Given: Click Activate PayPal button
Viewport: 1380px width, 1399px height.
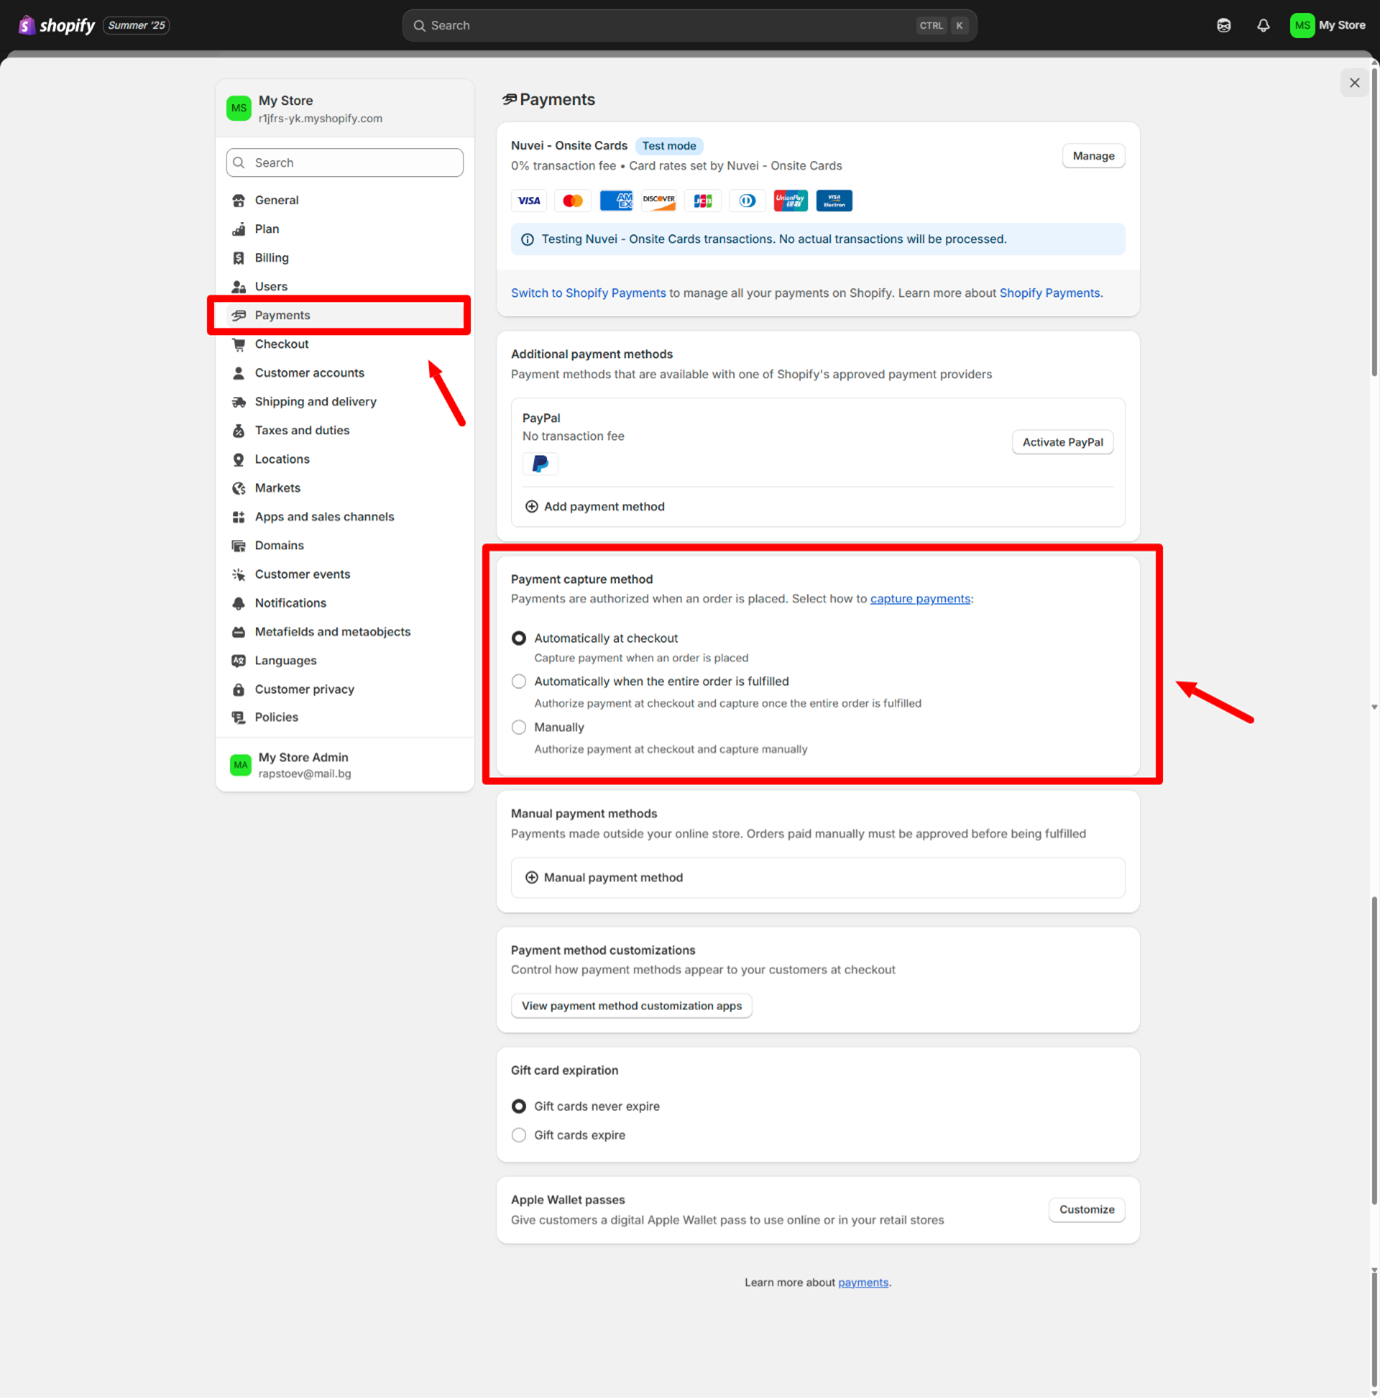Looking at the screenshot, I should pos(1062,442).
